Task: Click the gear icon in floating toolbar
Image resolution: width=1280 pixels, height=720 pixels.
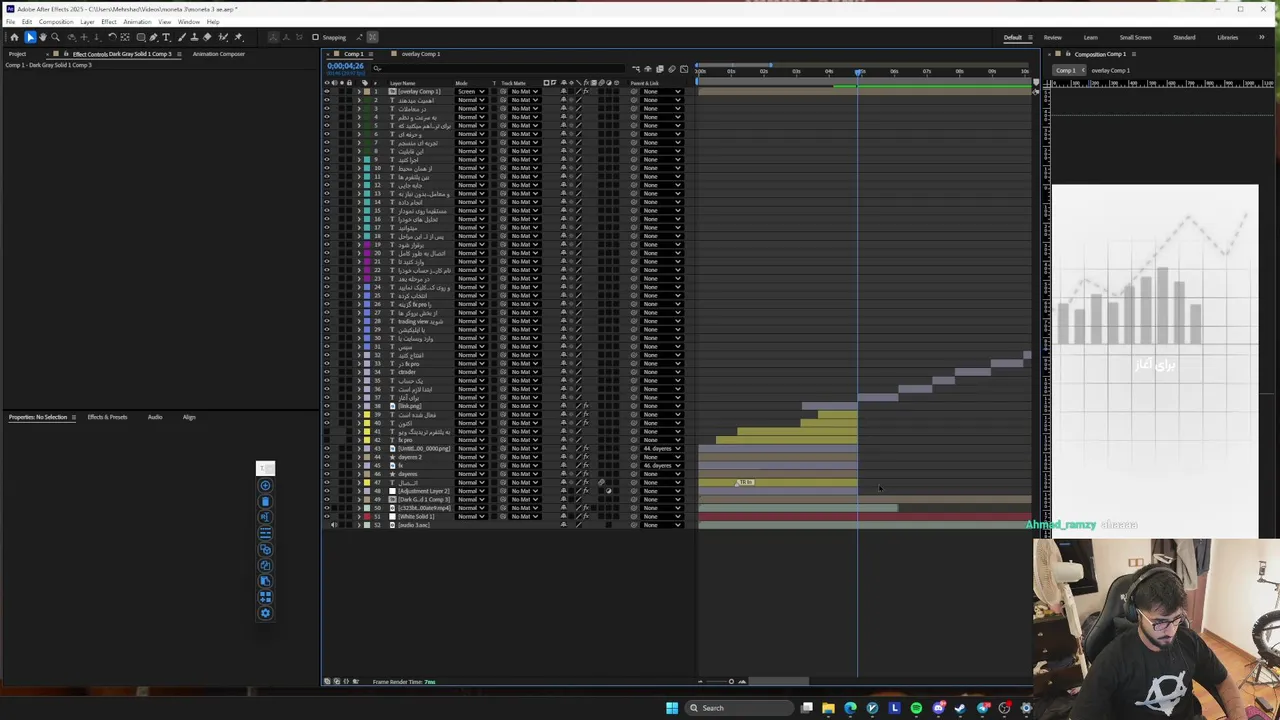Action: pos(265,613)
